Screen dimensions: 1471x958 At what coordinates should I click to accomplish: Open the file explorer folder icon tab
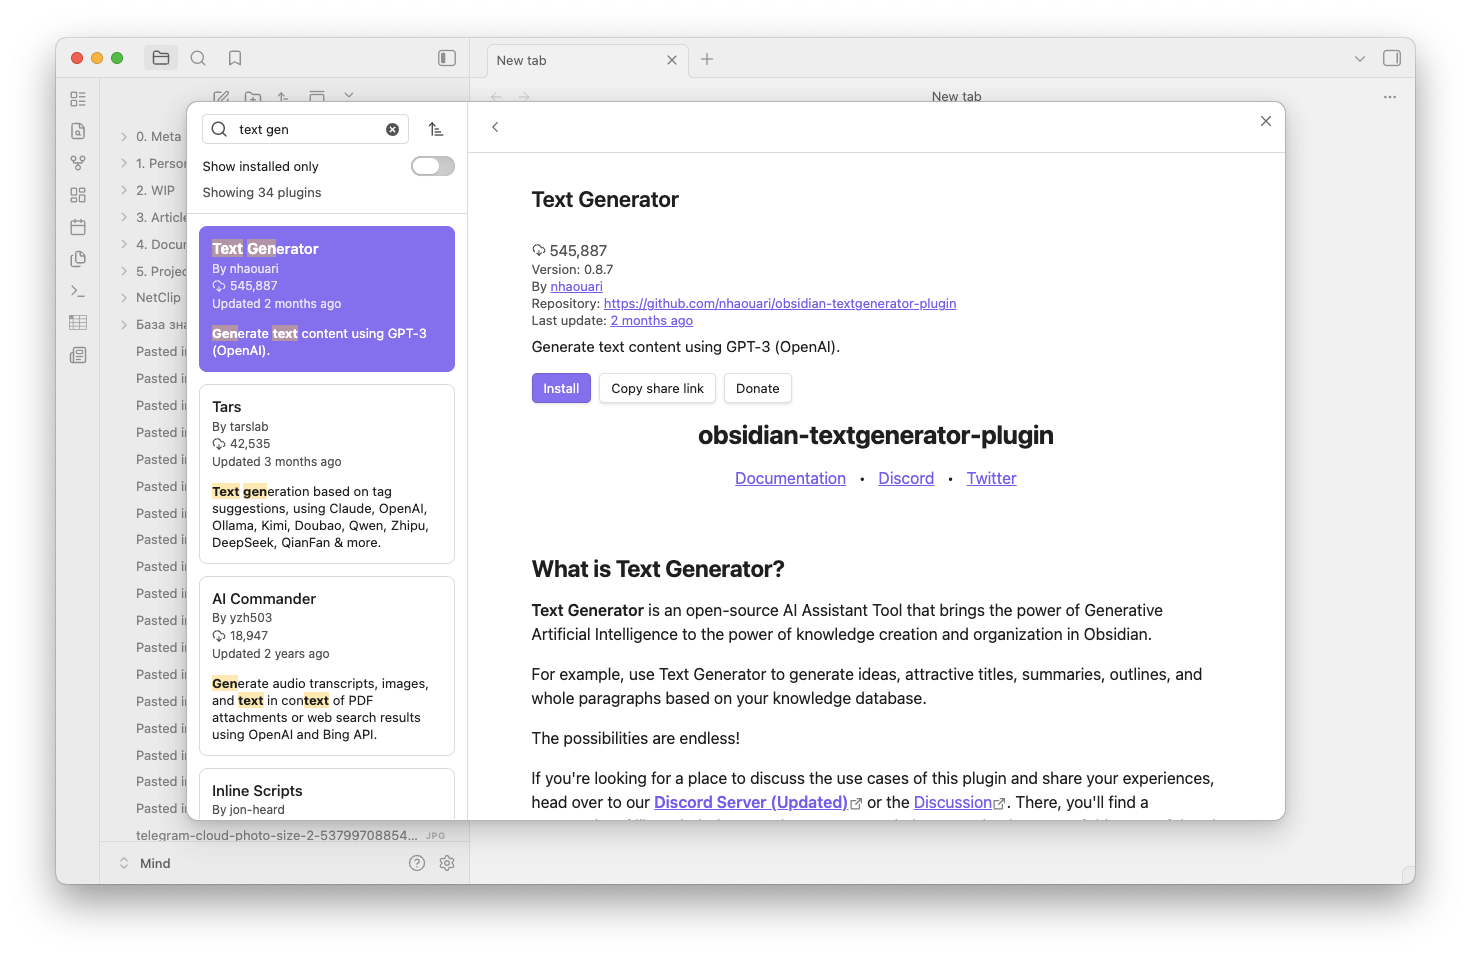pos(161,58)
